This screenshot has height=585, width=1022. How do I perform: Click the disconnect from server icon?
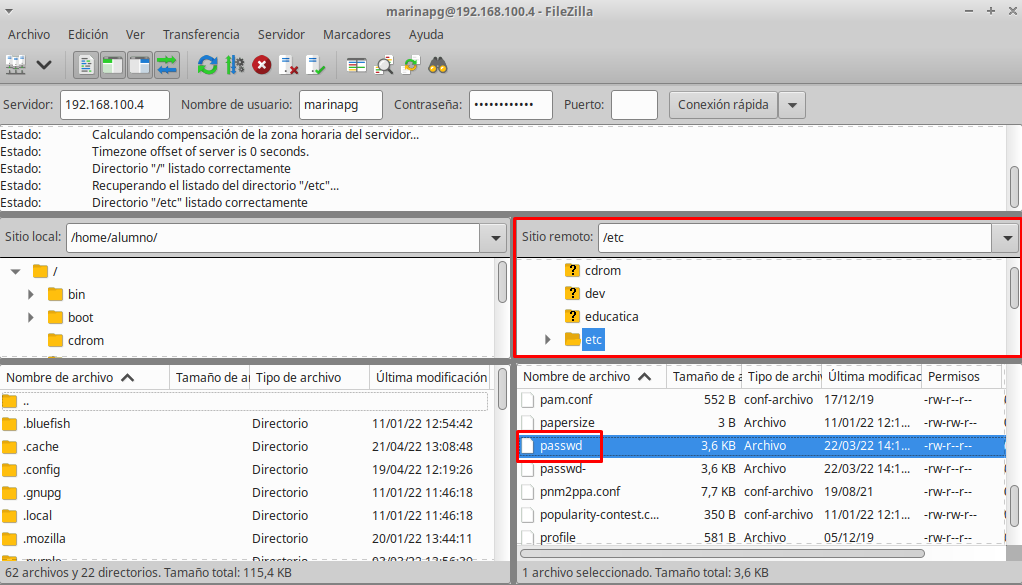coord(289,65)
